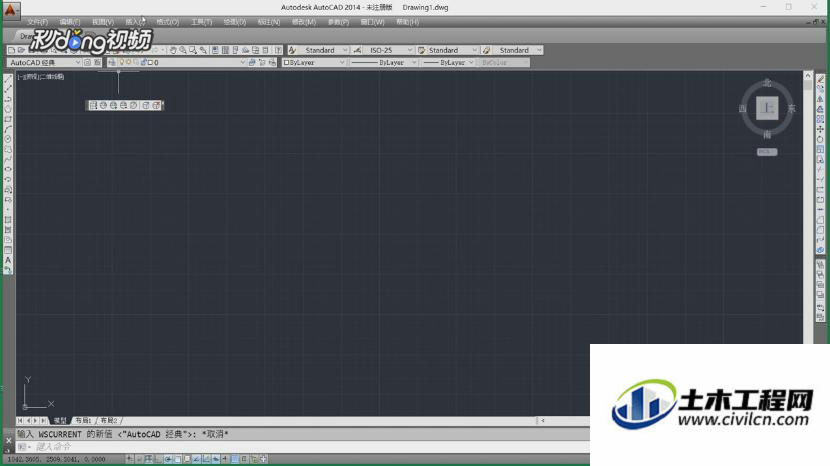This screenshot has height=466, width=830.
Task: Open the Dimension Style manager icon
Action: [357, 50]
